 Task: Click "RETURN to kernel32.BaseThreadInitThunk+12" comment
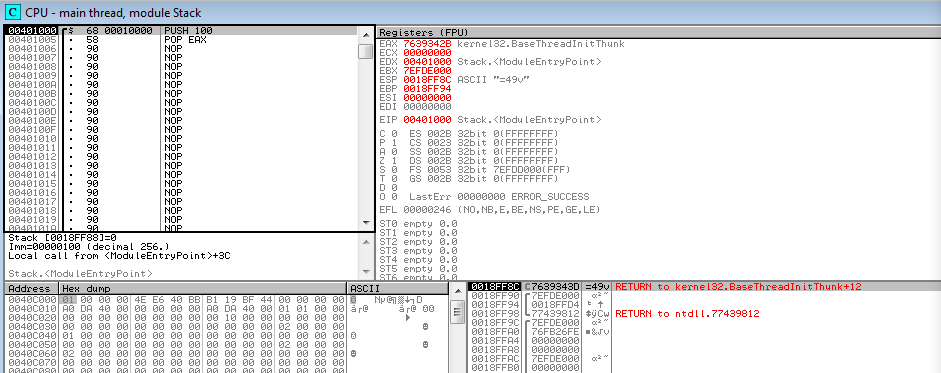pos(739,286)
